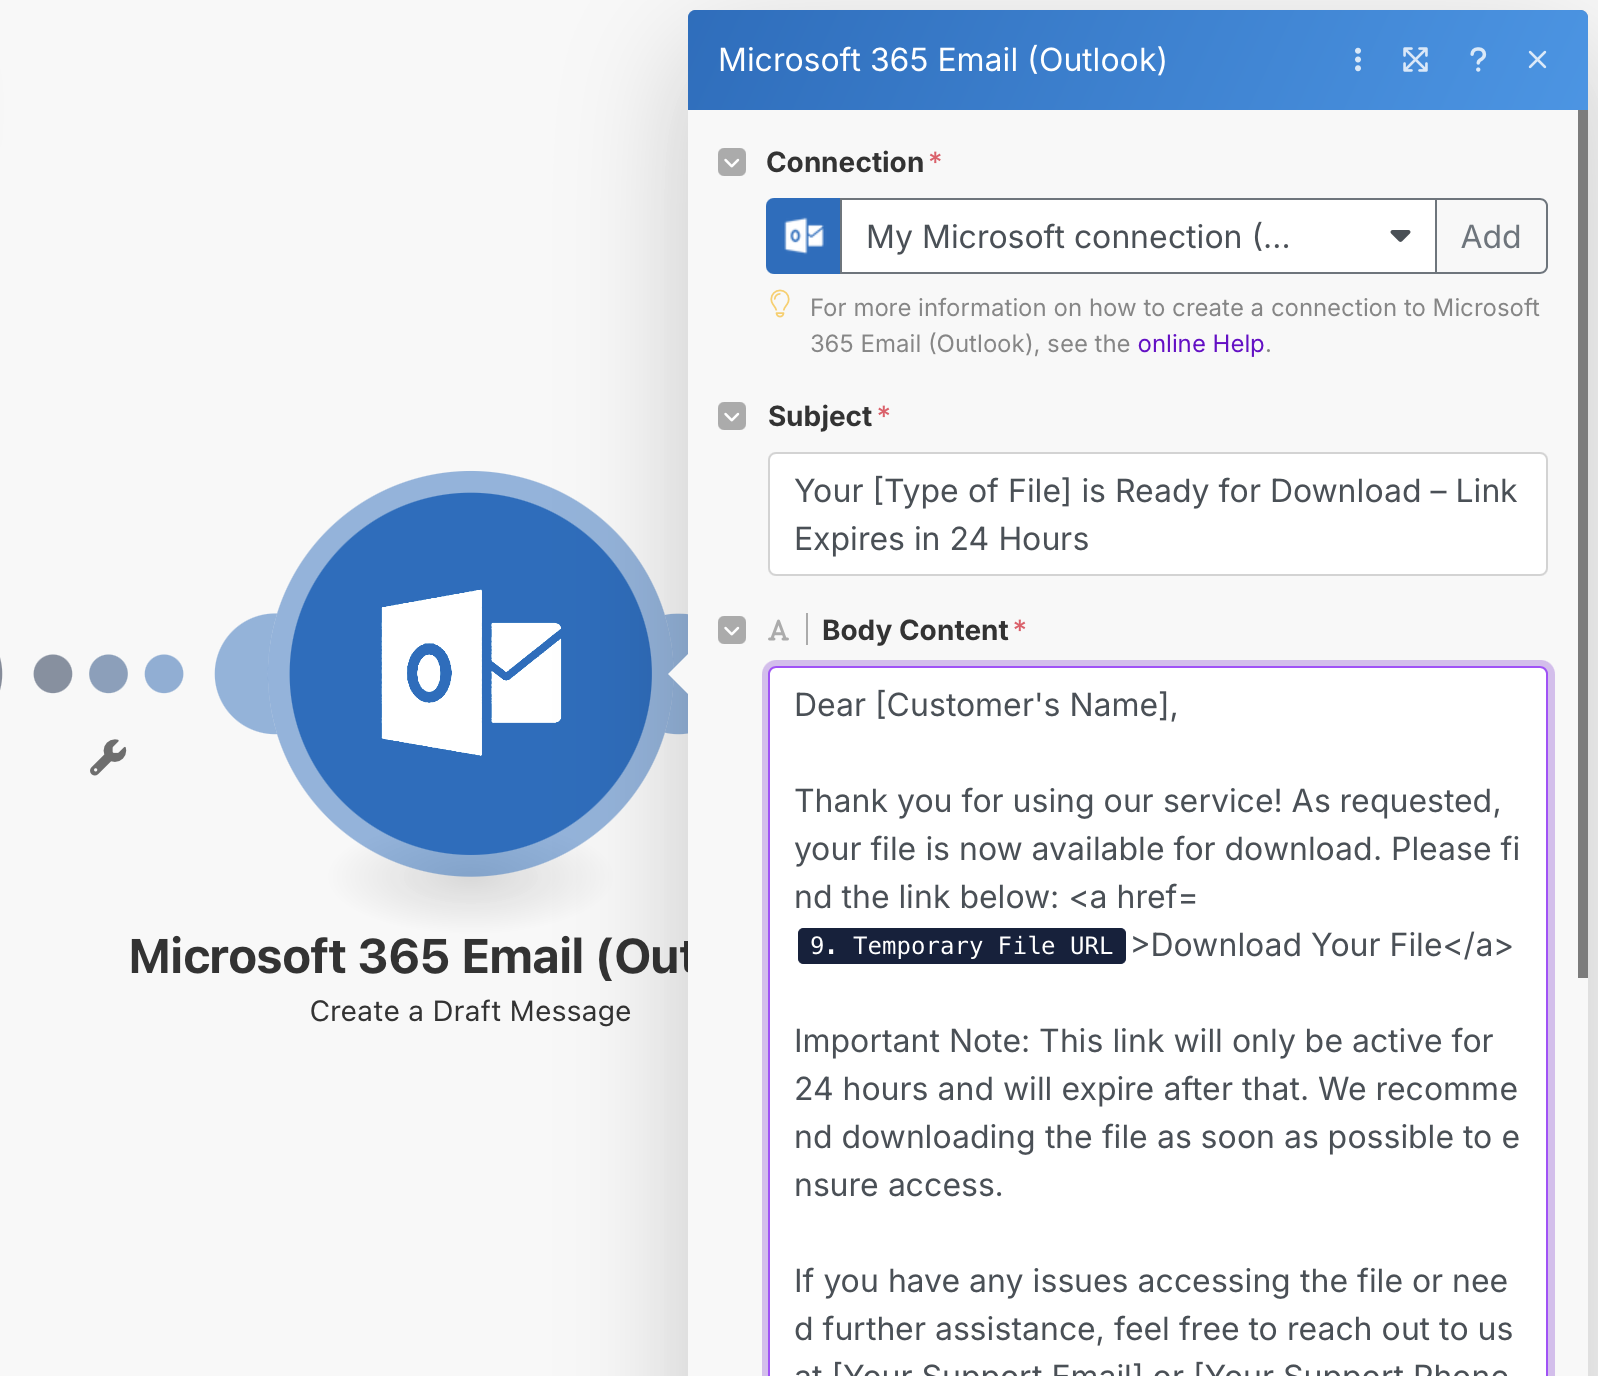The image size is (1598, 1376).
Task: Click inside the Body Content text area
Action: [1157, 1020]
